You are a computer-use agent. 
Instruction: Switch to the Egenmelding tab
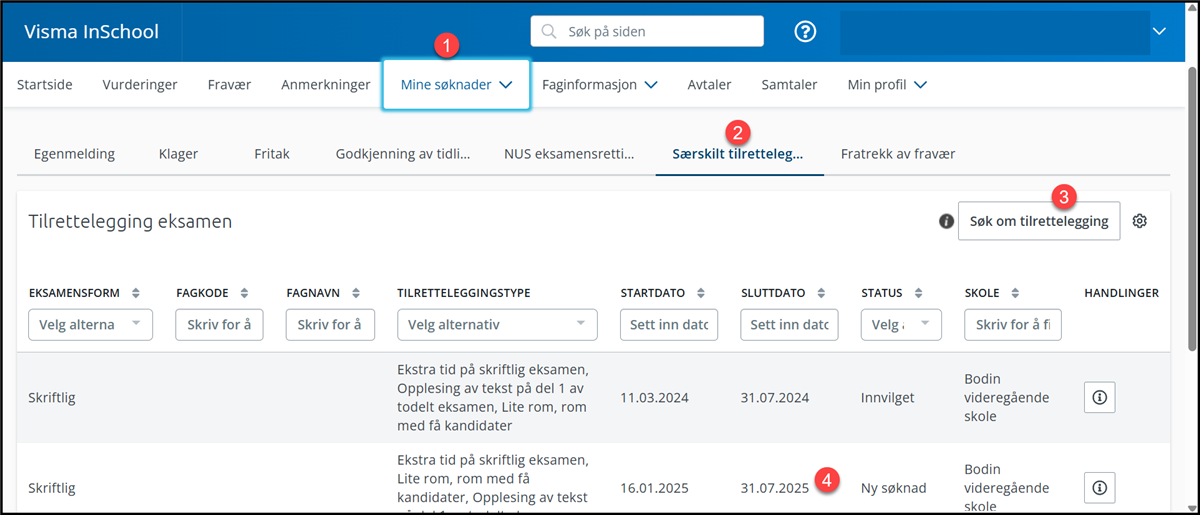point(74,154)
